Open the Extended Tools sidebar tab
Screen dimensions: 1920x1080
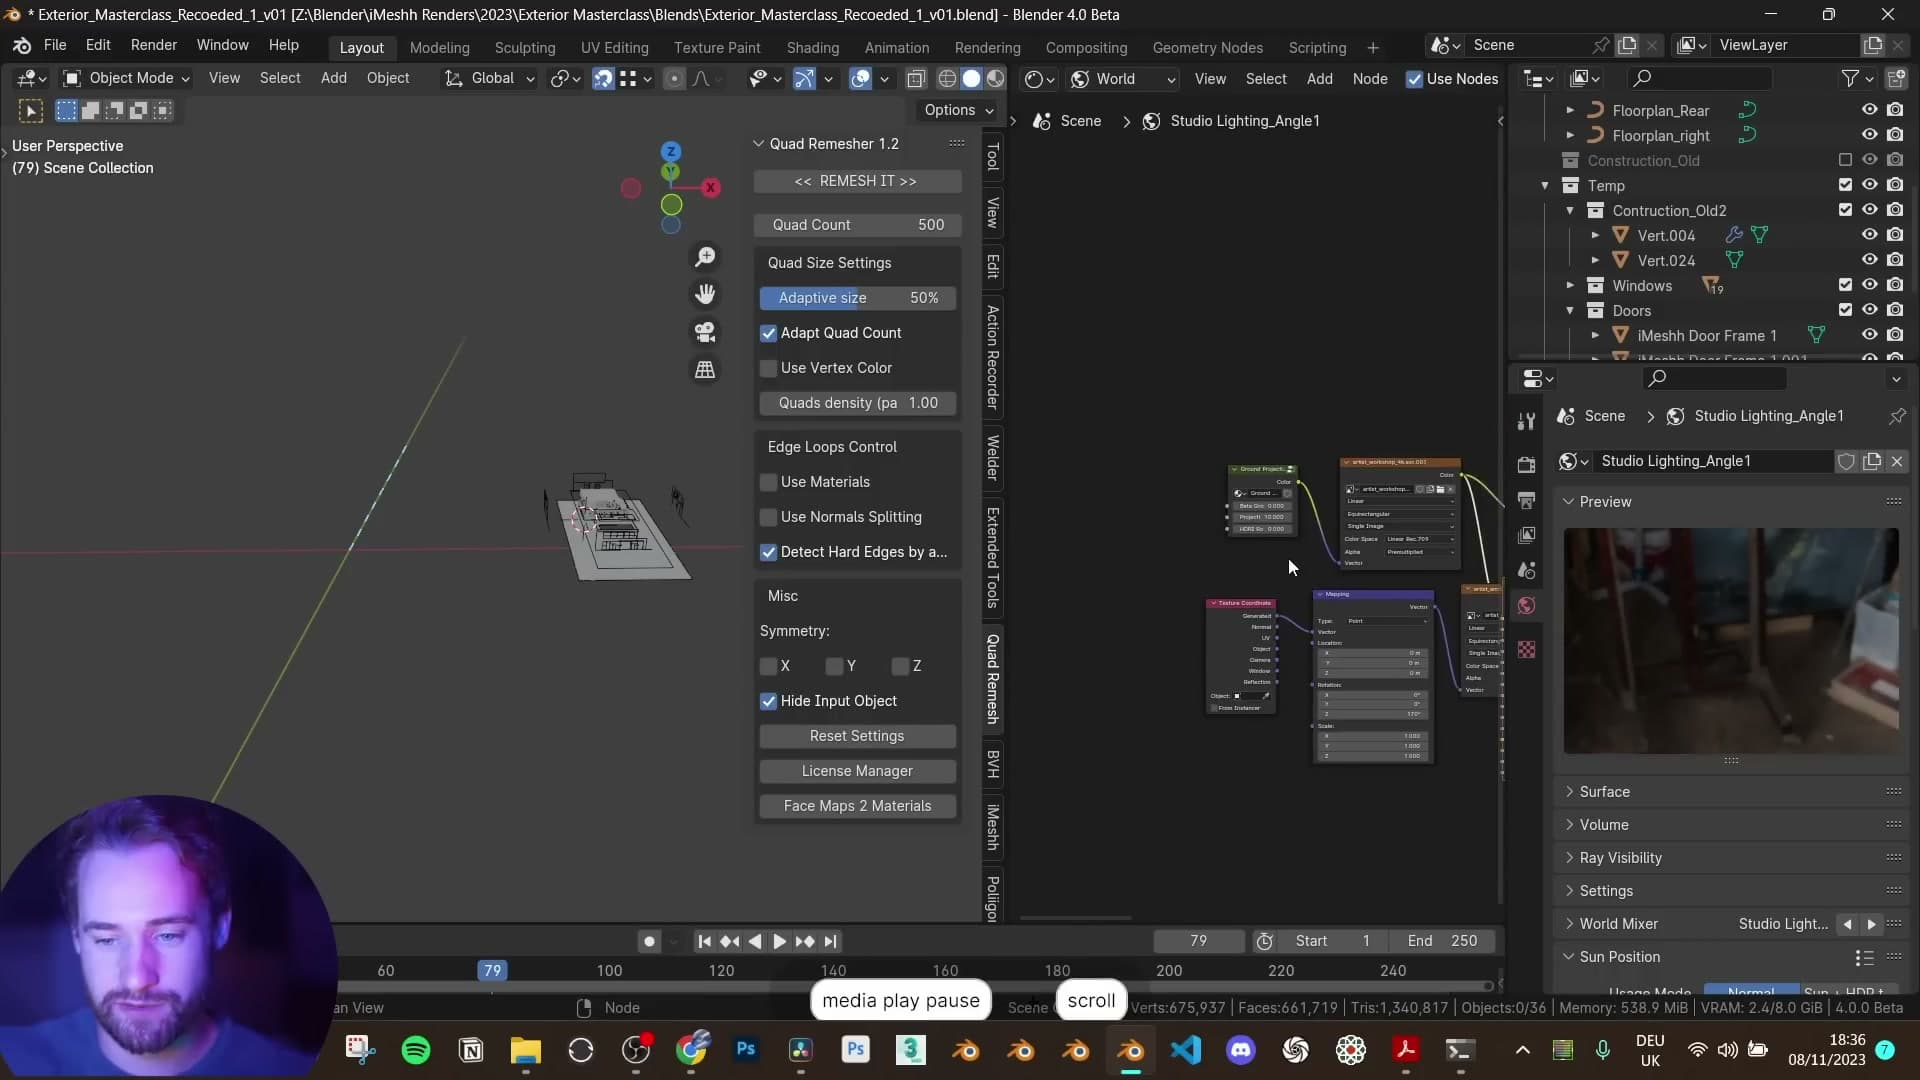coord(993,557)
